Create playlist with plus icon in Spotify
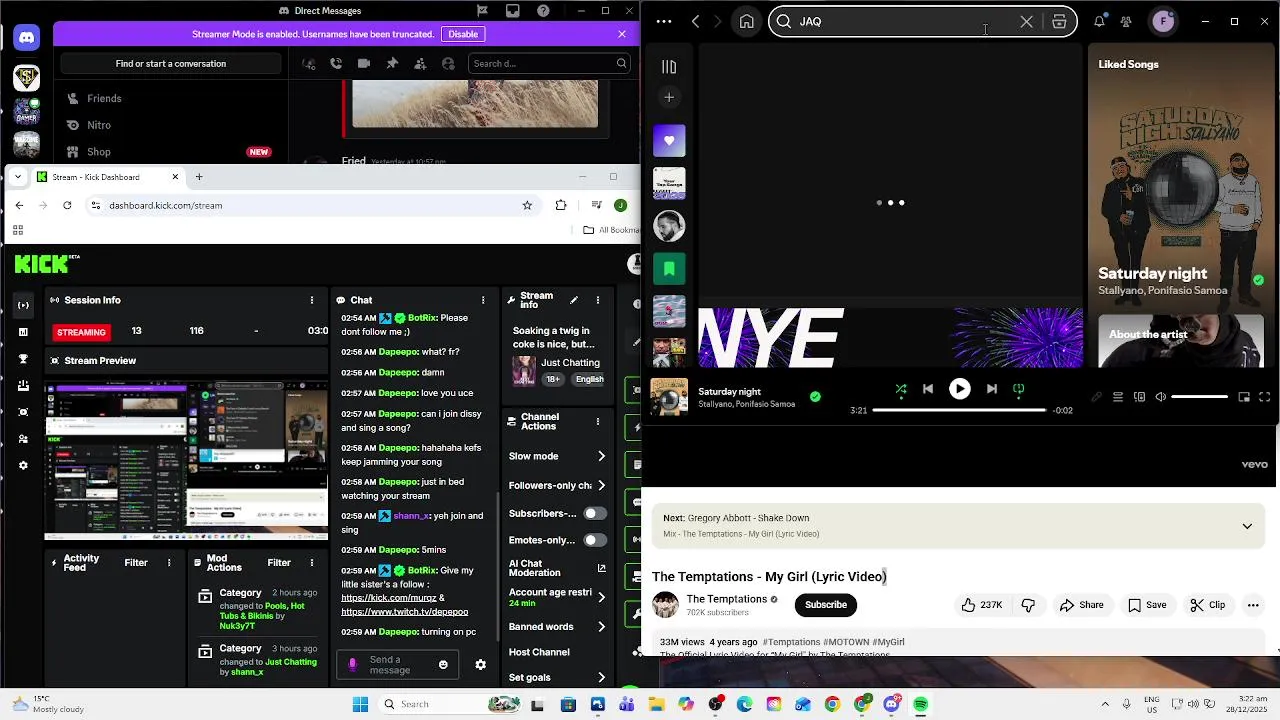 tap(669, 97)
